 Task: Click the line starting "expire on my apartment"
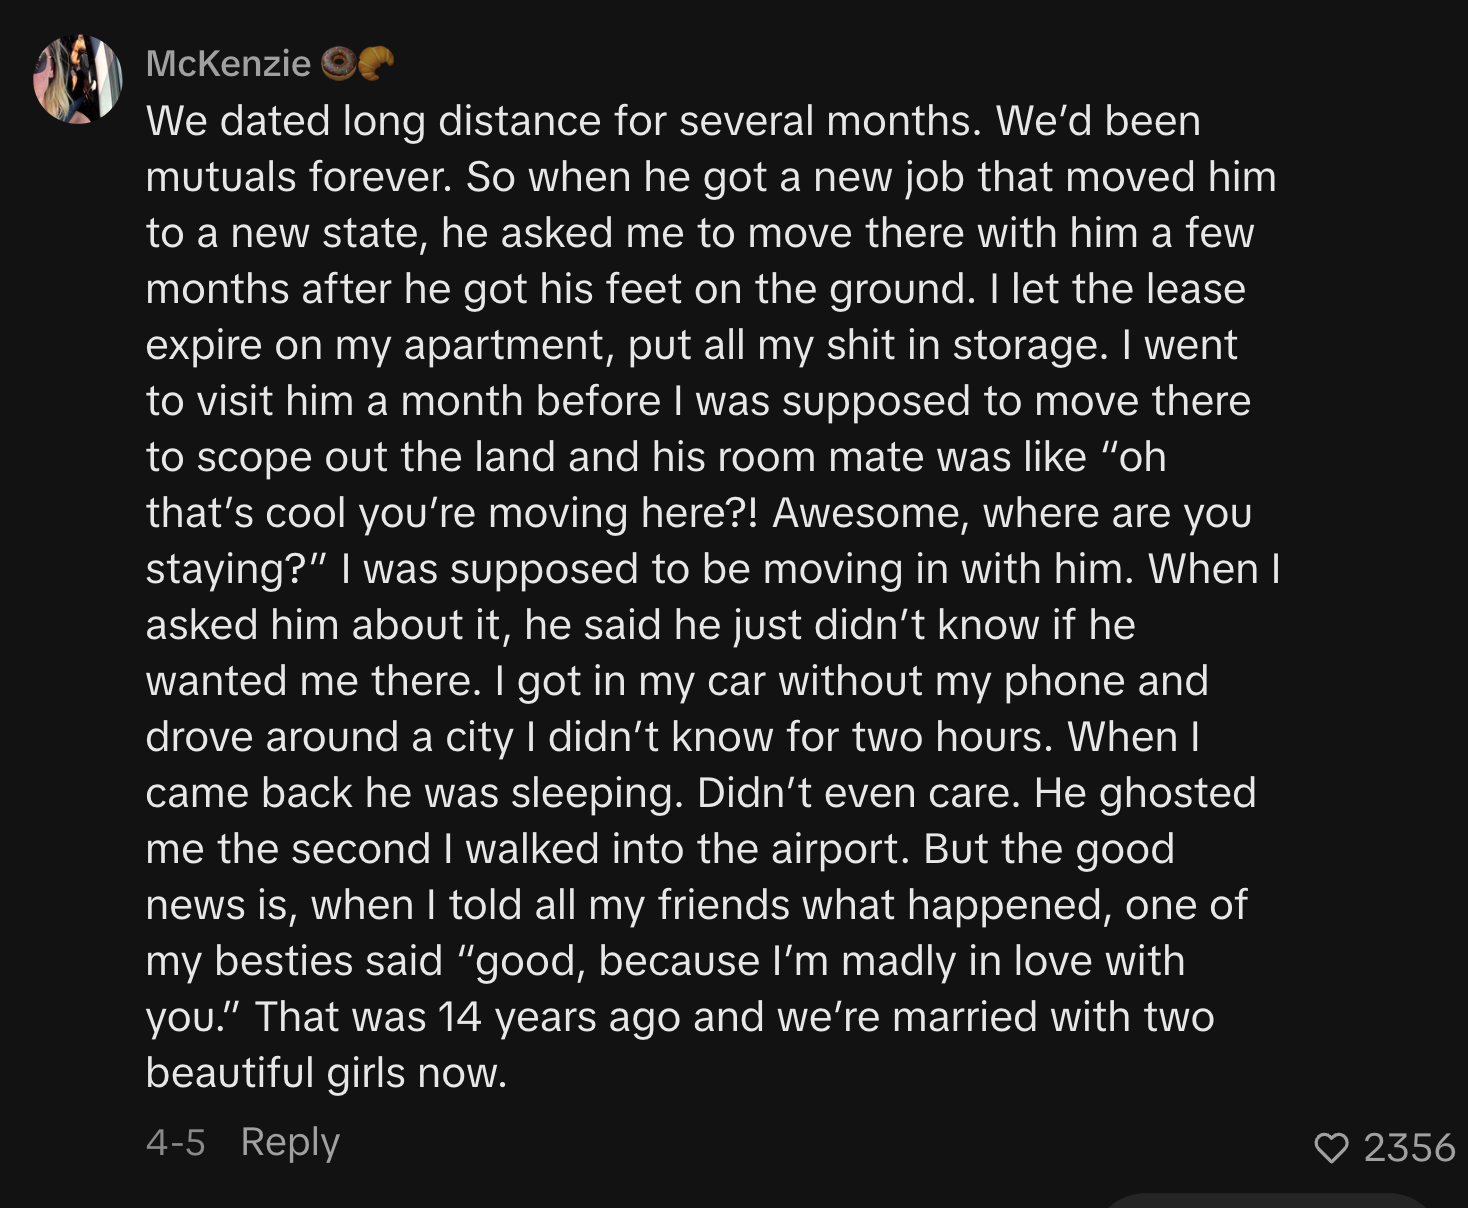(x=691, y=345)
